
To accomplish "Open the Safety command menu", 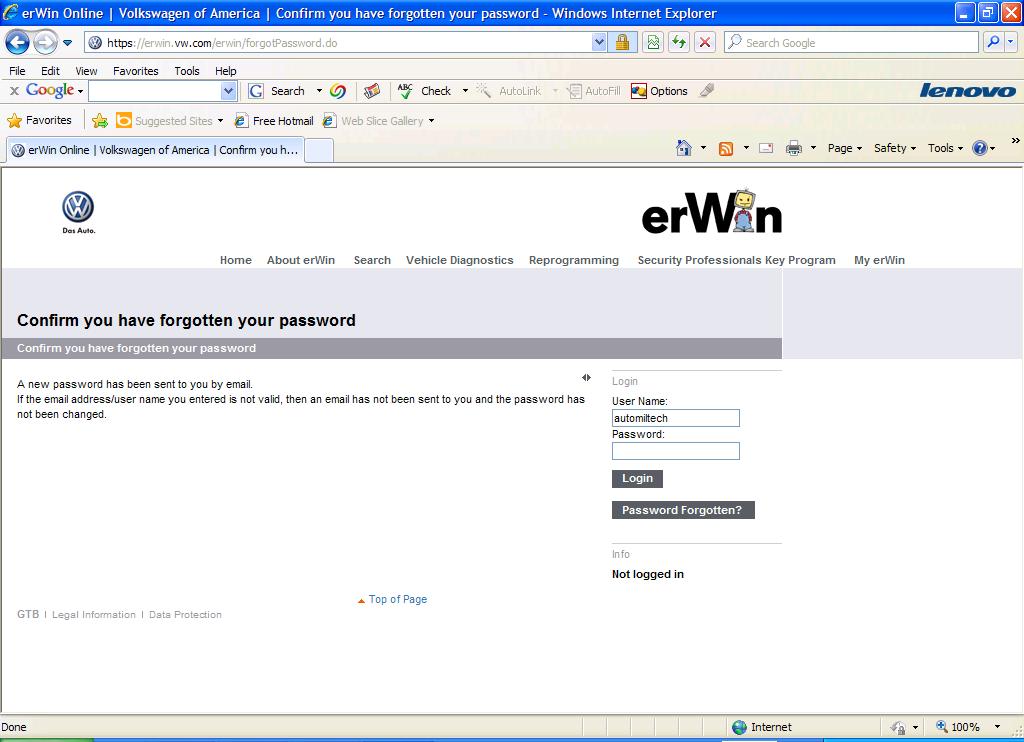I will pyautogui.click(x=895, y=148).
